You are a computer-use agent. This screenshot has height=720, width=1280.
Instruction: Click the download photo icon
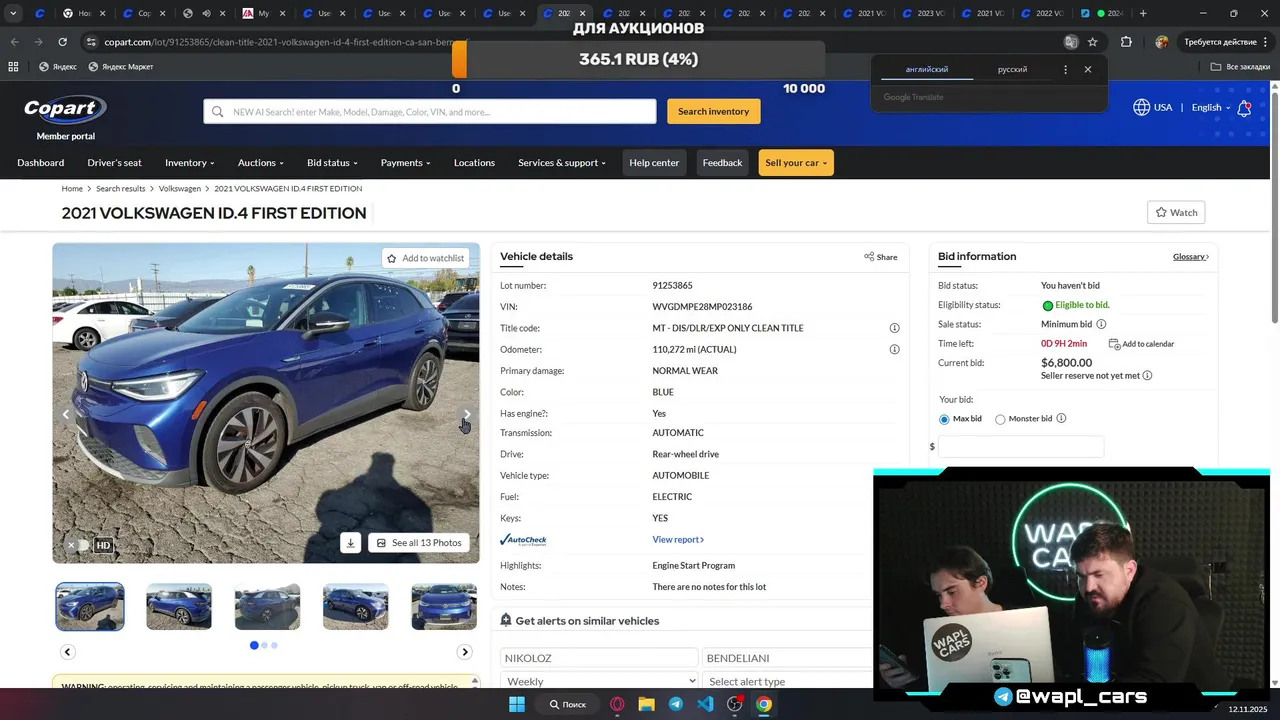coord(350,543)
